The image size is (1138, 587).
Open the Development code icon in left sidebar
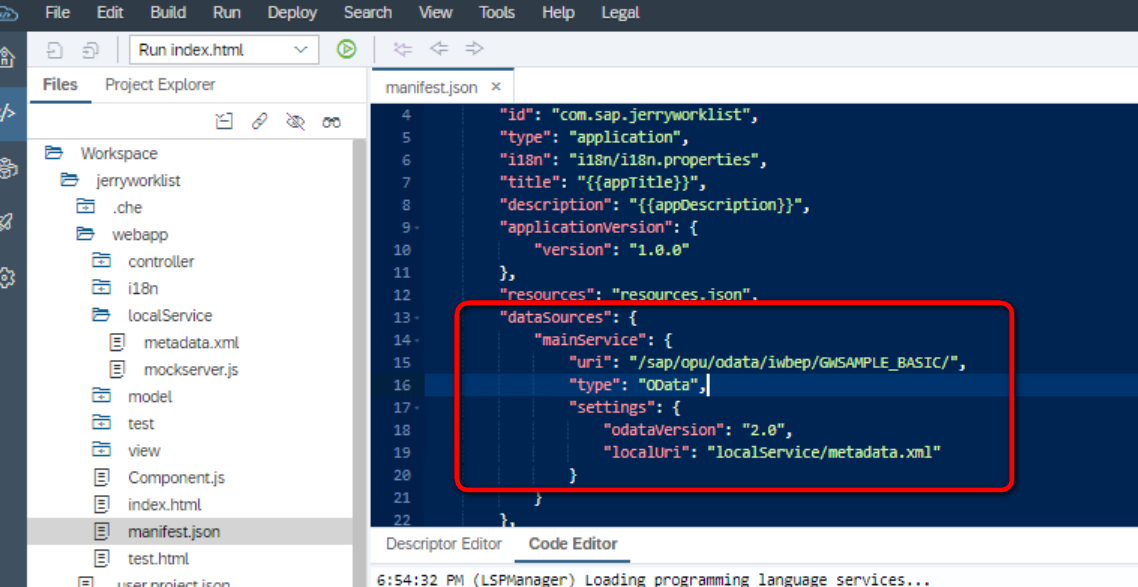9,113
